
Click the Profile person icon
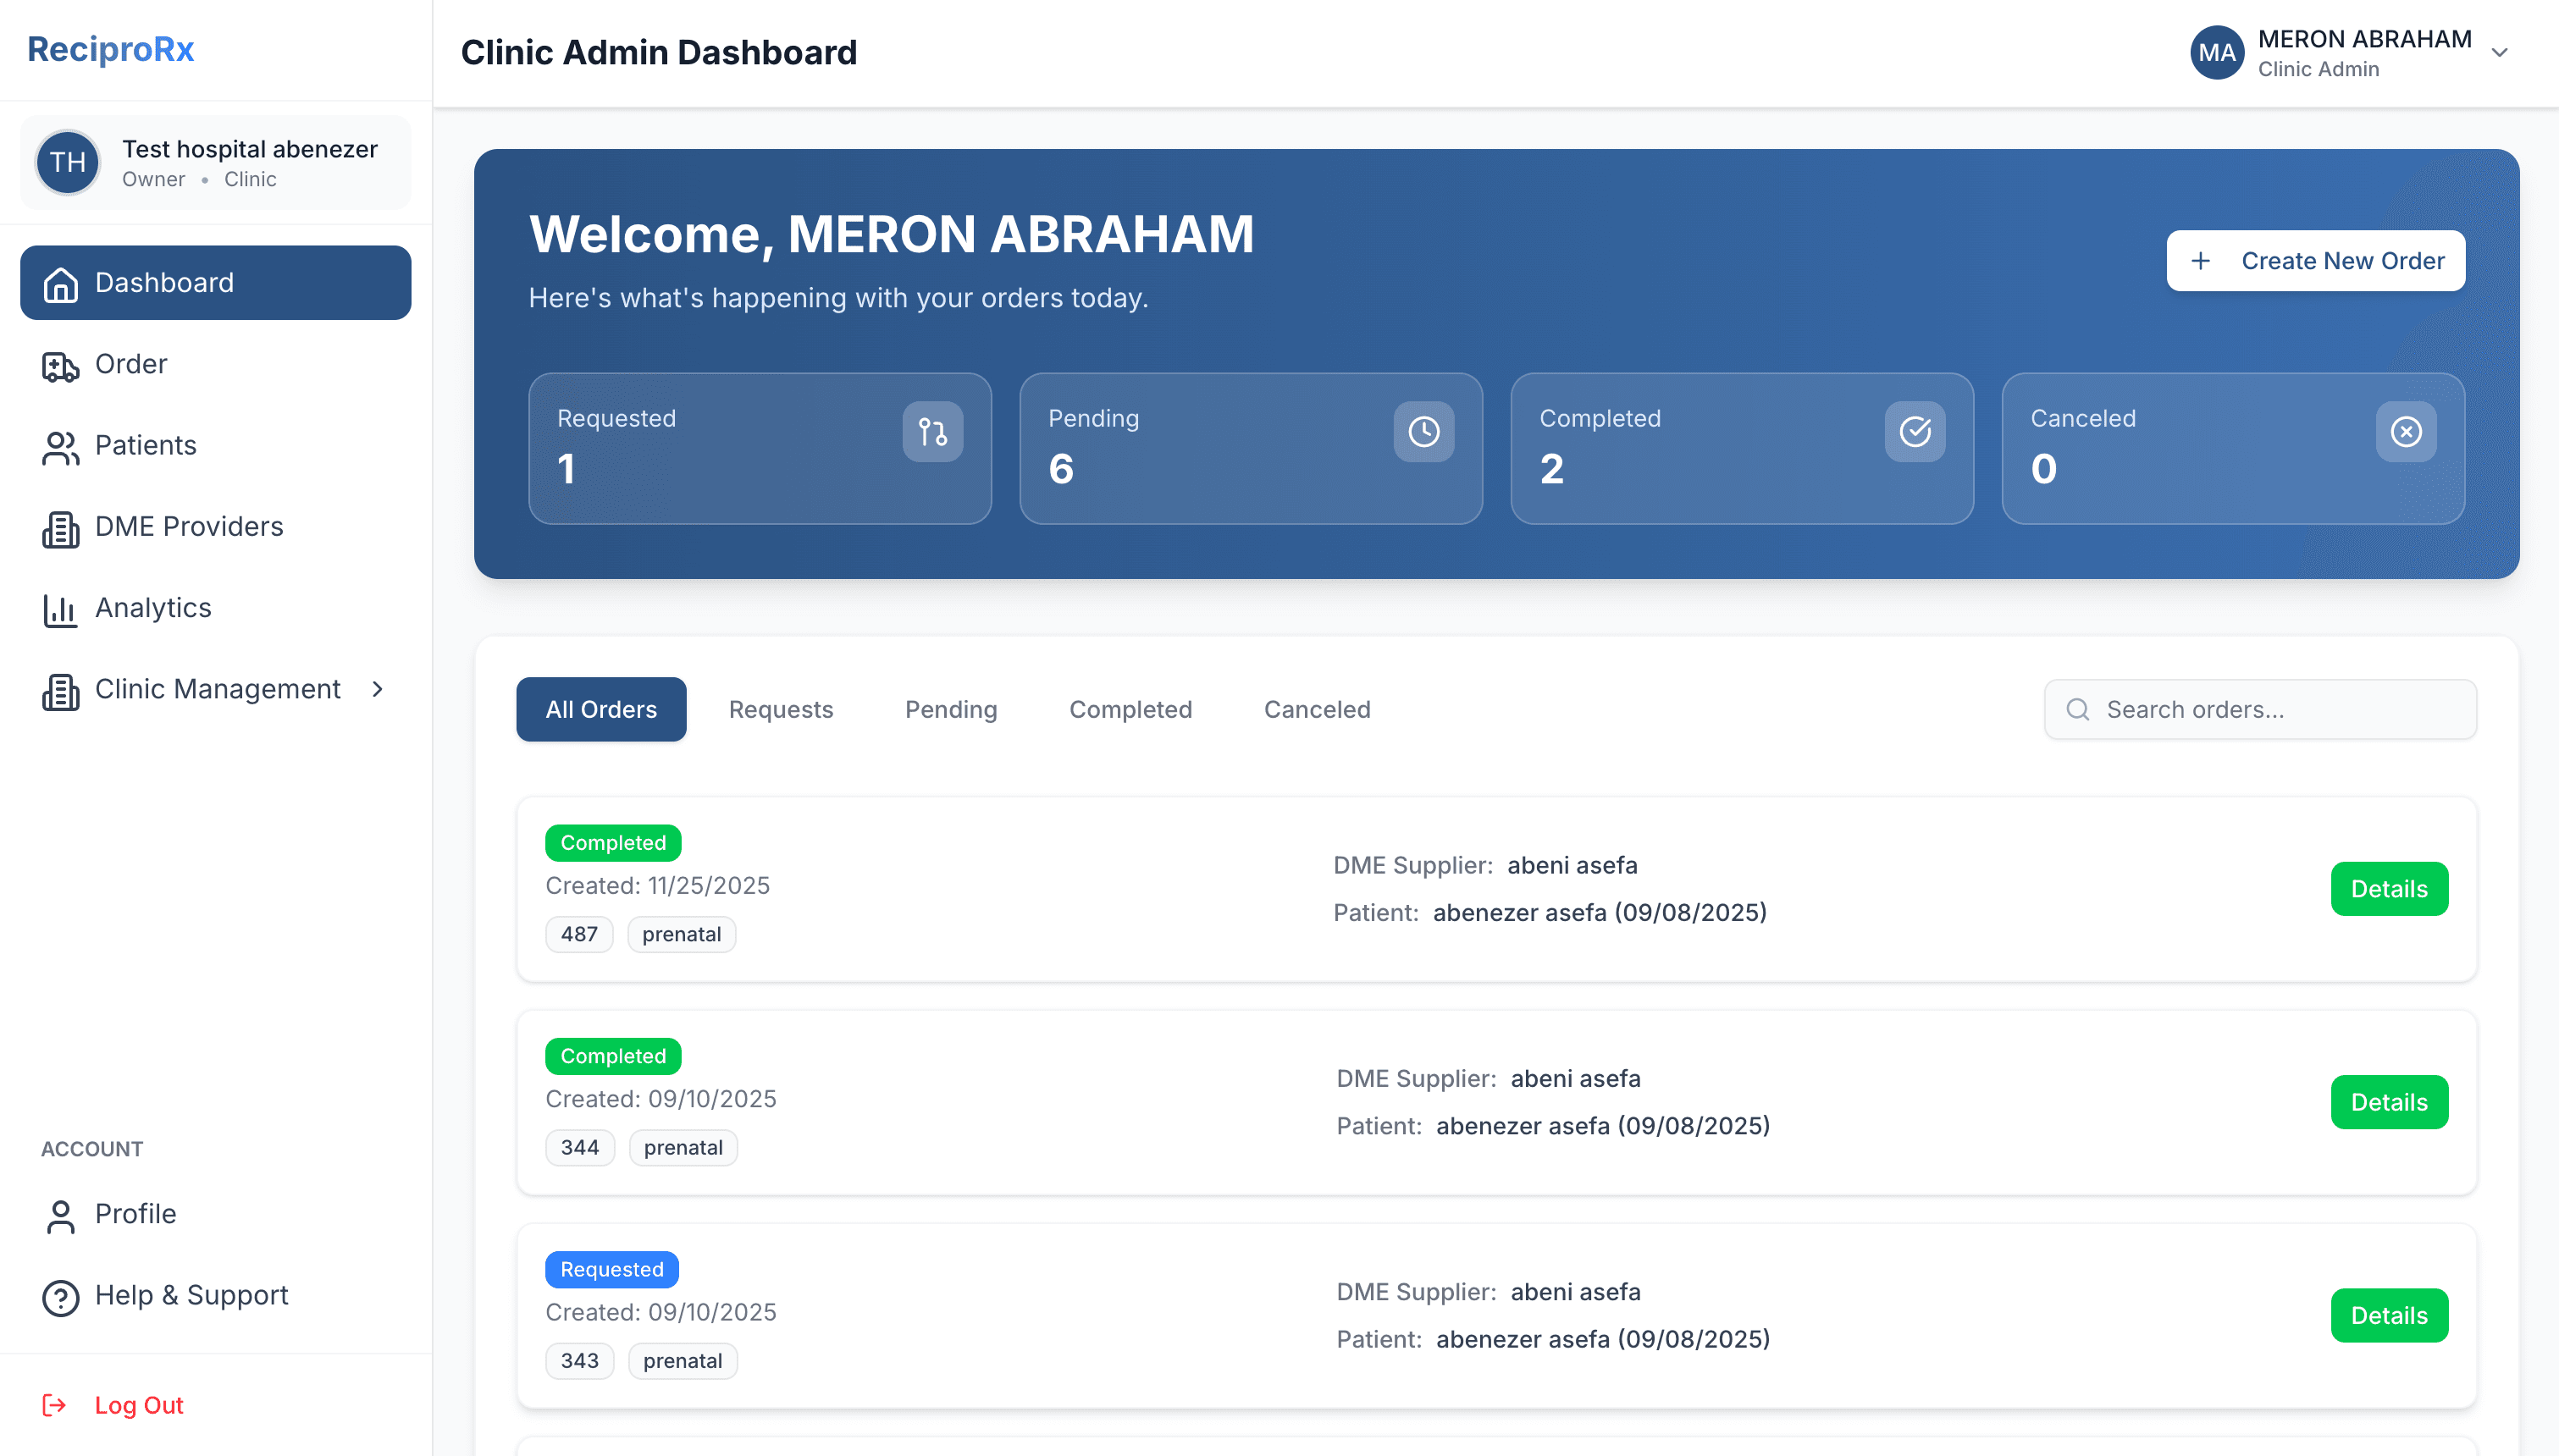[x=59, y=1214]
